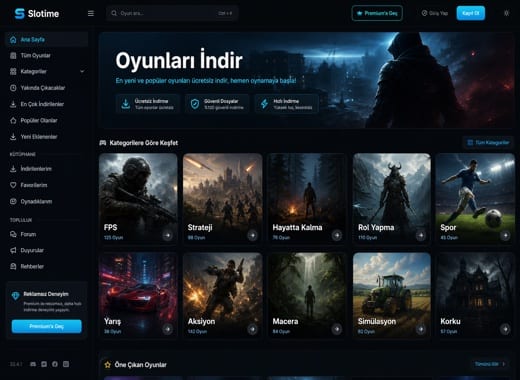The height and width of the screenshot is (380, 520).
Task: Click the Slotime logo
Action: [37, 14]
